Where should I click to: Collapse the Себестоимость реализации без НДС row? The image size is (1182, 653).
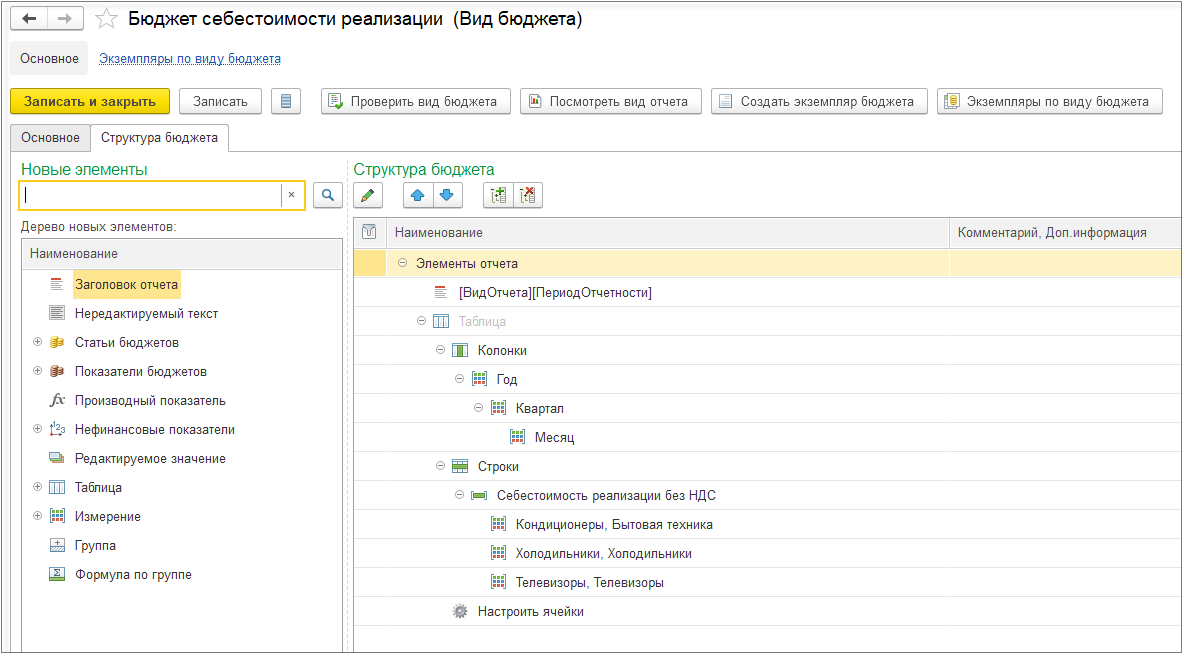click(x=459, y=495)
